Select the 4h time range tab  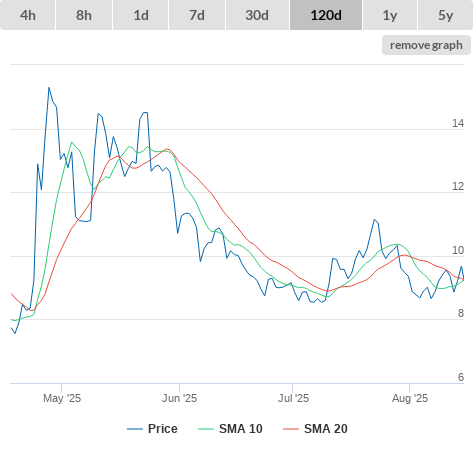pyautogui.click(x=27, y=15)
